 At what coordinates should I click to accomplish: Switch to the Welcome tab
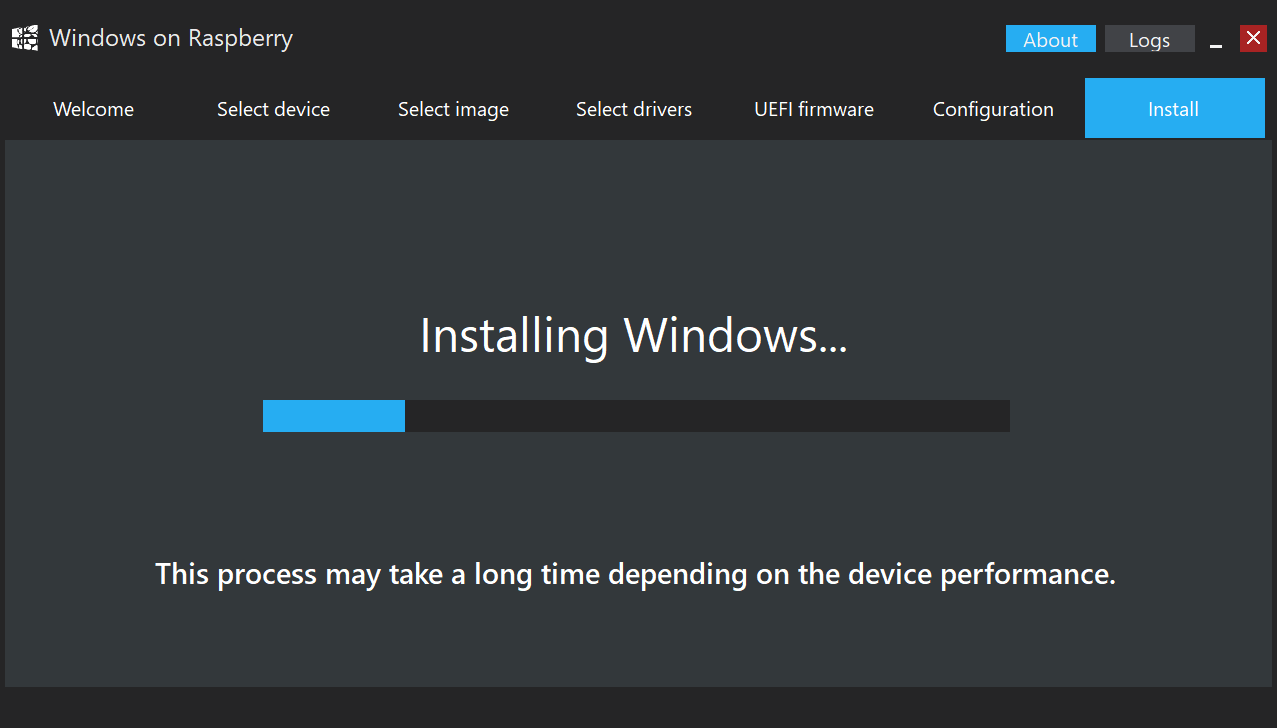[93, 109]
